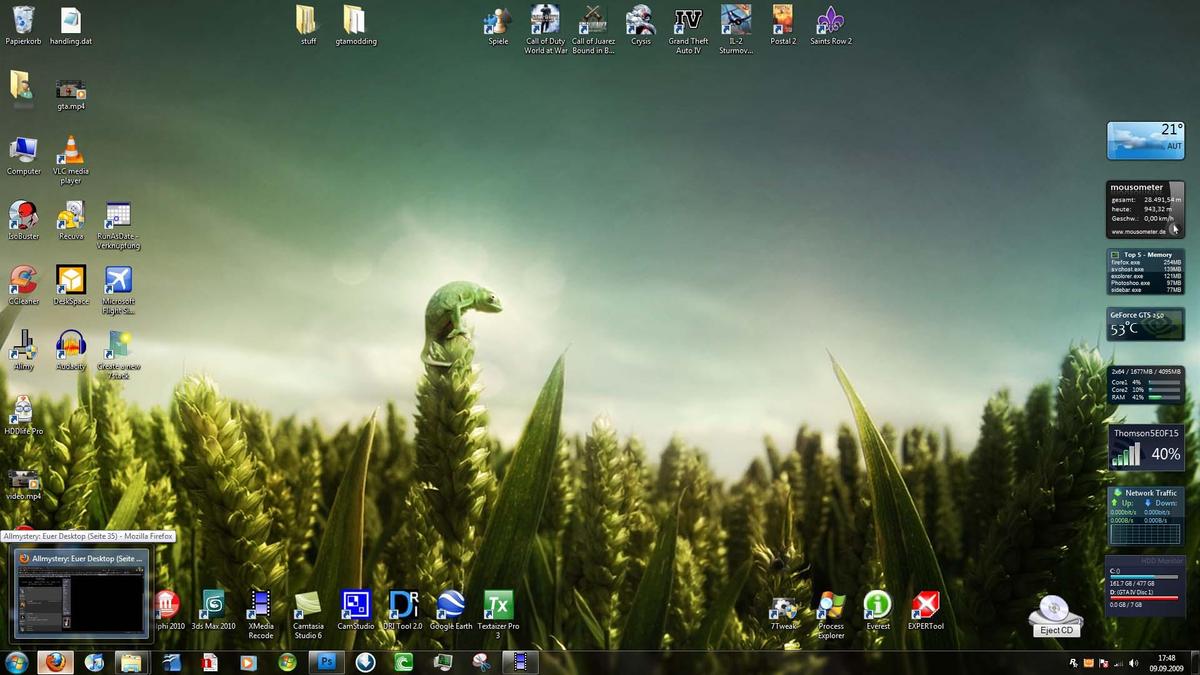The image size is (1200, 675).
Task: Switch to Firefox in the taskbar
Action: pos(55,662)
